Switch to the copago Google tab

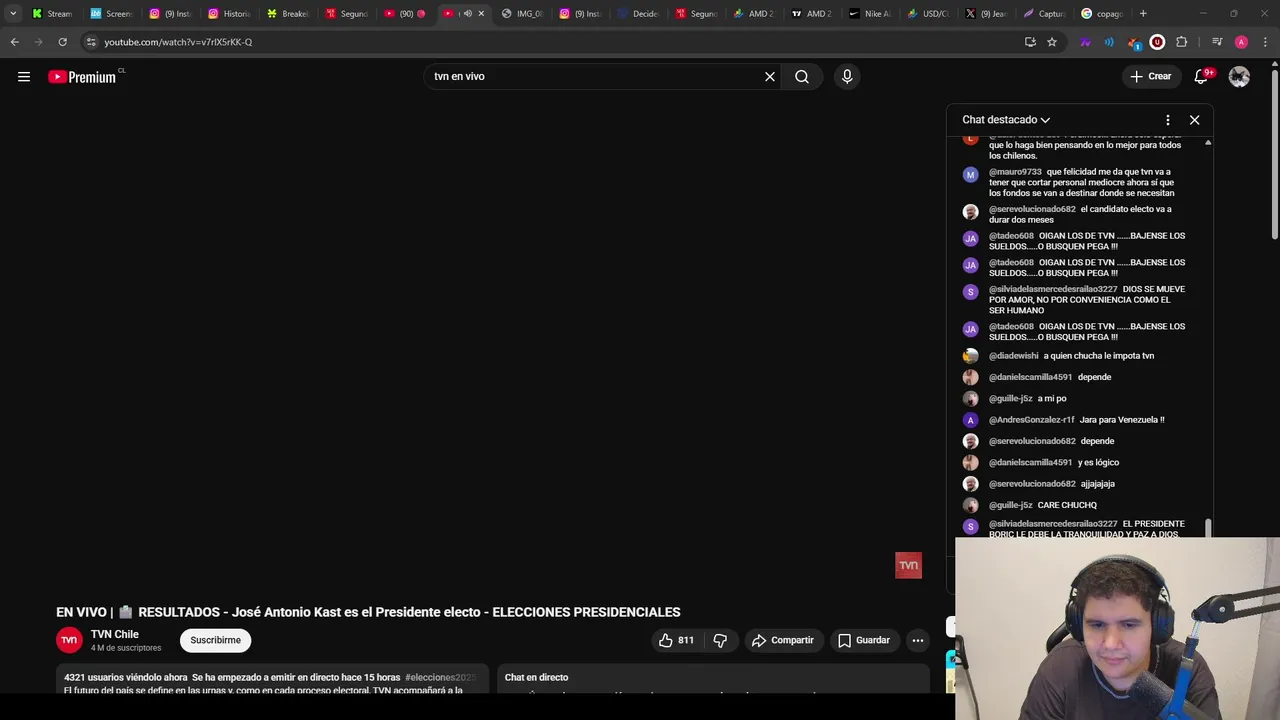pyautogui.click(x=1102, y=14)
